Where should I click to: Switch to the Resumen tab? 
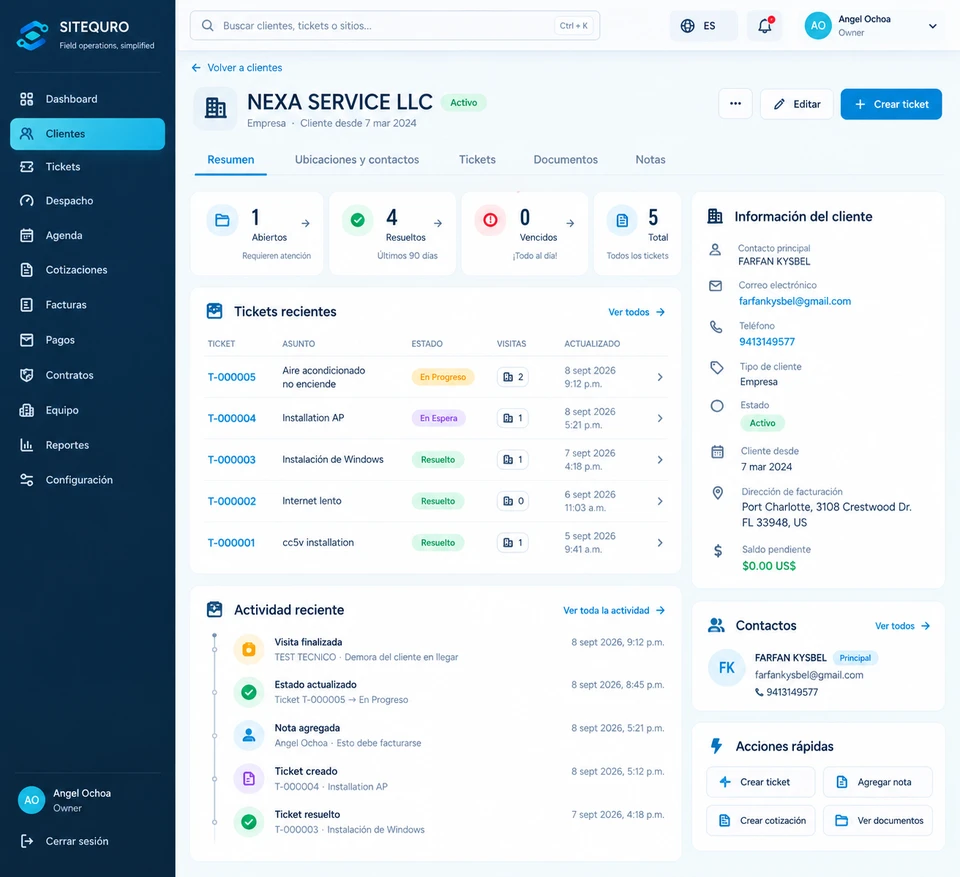(x=231, y=159)
